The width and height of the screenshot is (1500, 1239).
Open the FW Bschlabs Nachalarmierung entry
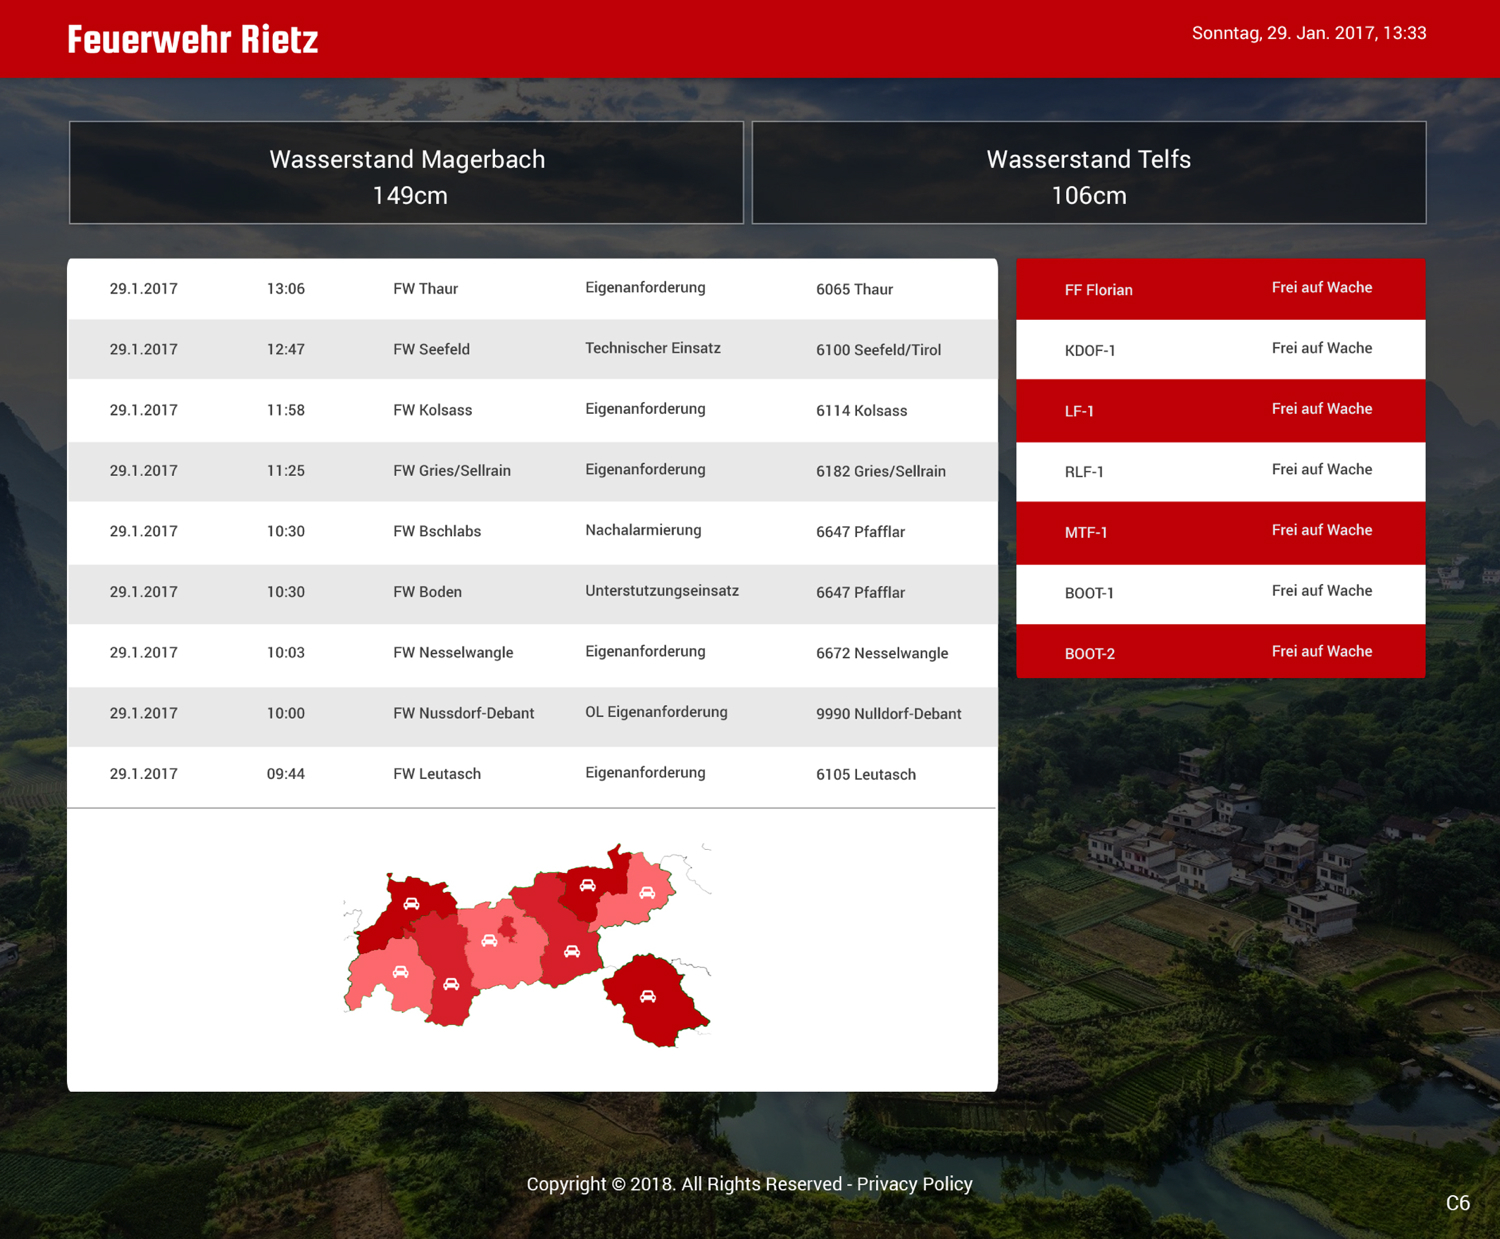pyautogui.click(x=532, y=531)
